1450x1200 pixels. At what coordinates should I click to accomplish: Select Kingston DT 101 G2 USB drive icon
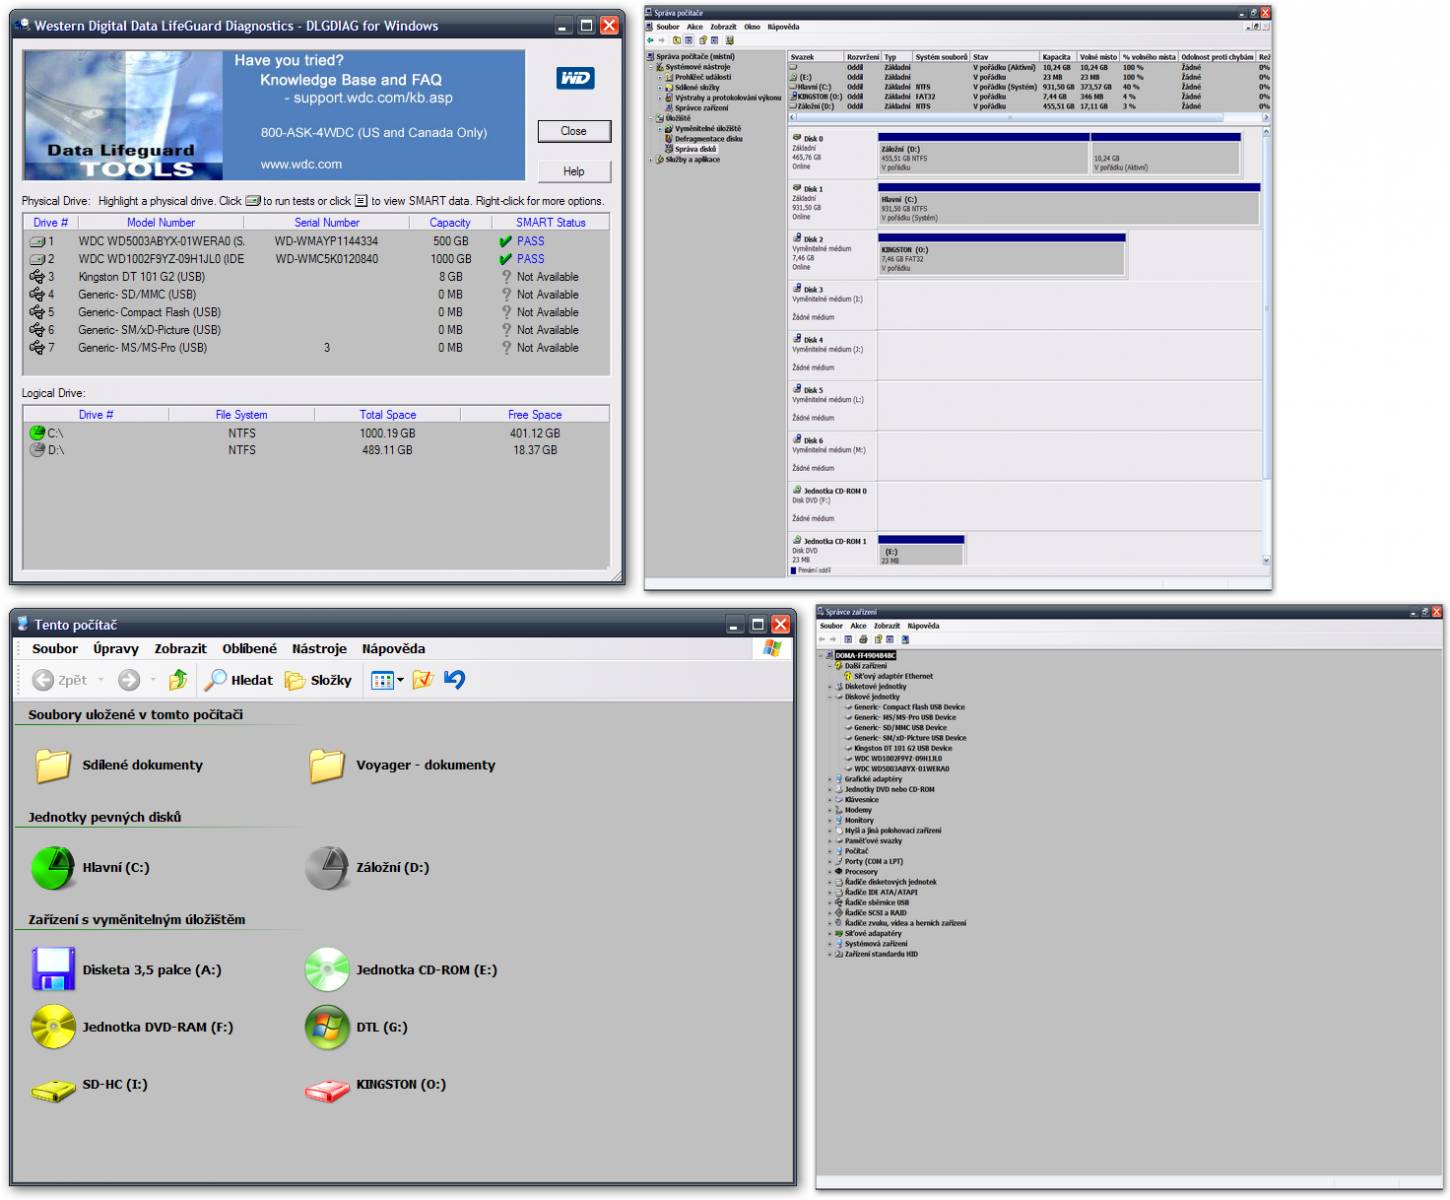37,277
